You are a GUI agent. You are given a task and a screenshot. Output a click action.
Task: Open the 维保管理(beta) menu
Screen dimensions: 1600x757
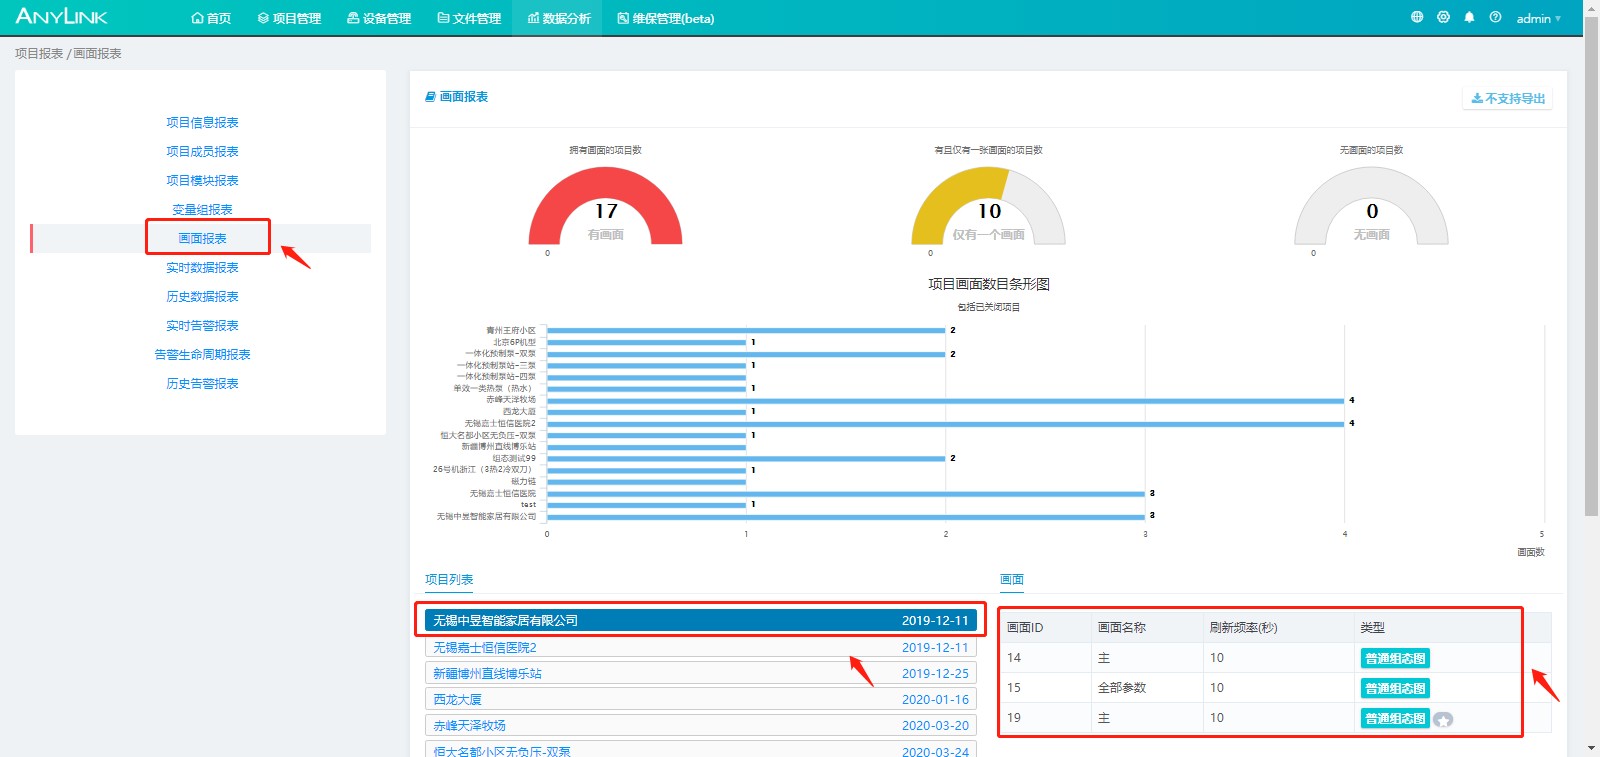click(665, 18)
